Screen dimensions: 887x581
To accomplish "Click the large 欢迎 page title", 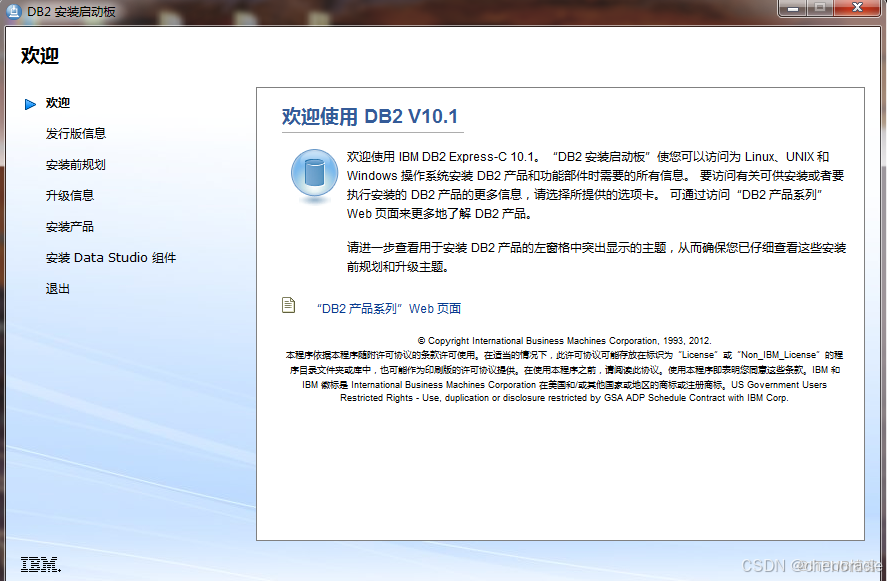I will [x=40, y=55].
